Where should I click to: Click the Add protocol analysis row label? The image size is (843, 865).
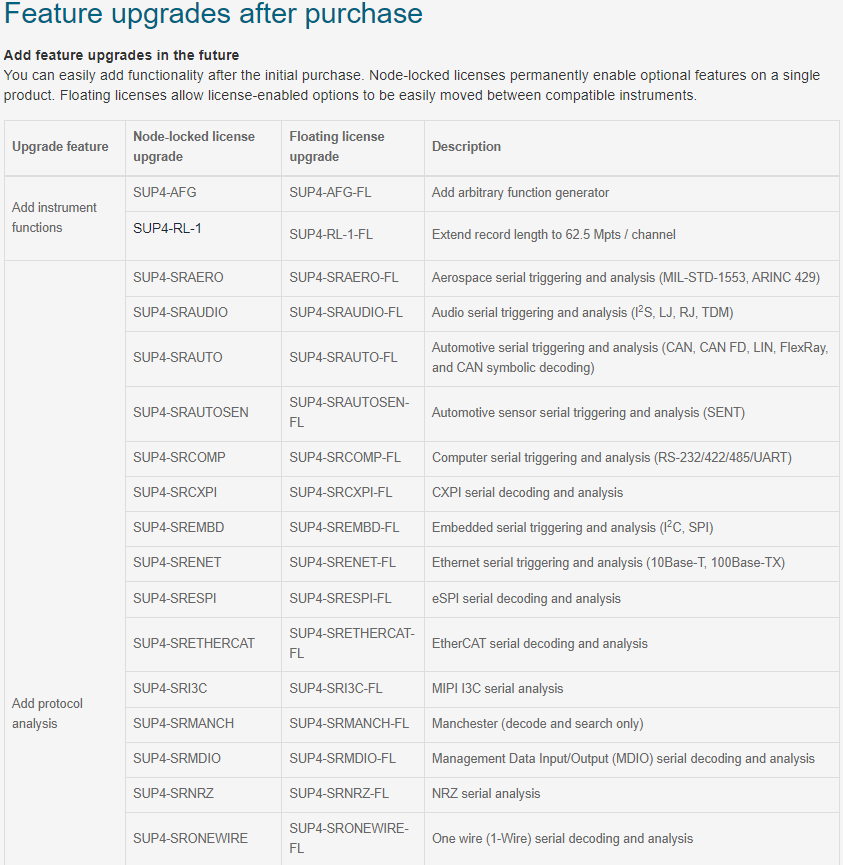point(47,714)
